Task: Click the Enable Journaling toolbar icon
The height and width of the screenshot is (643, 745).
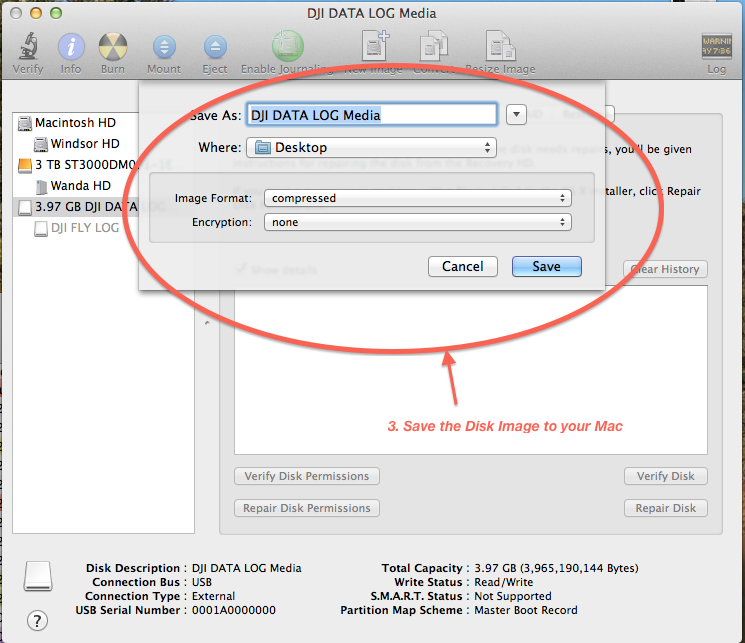Action: tap(287, 46)
